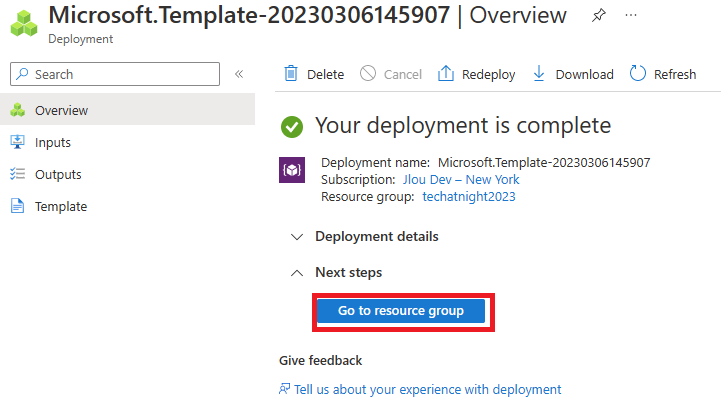Click the Cancel label in toolbar
This screenshot has height=407, width=721.
click(x=403, y=75)
